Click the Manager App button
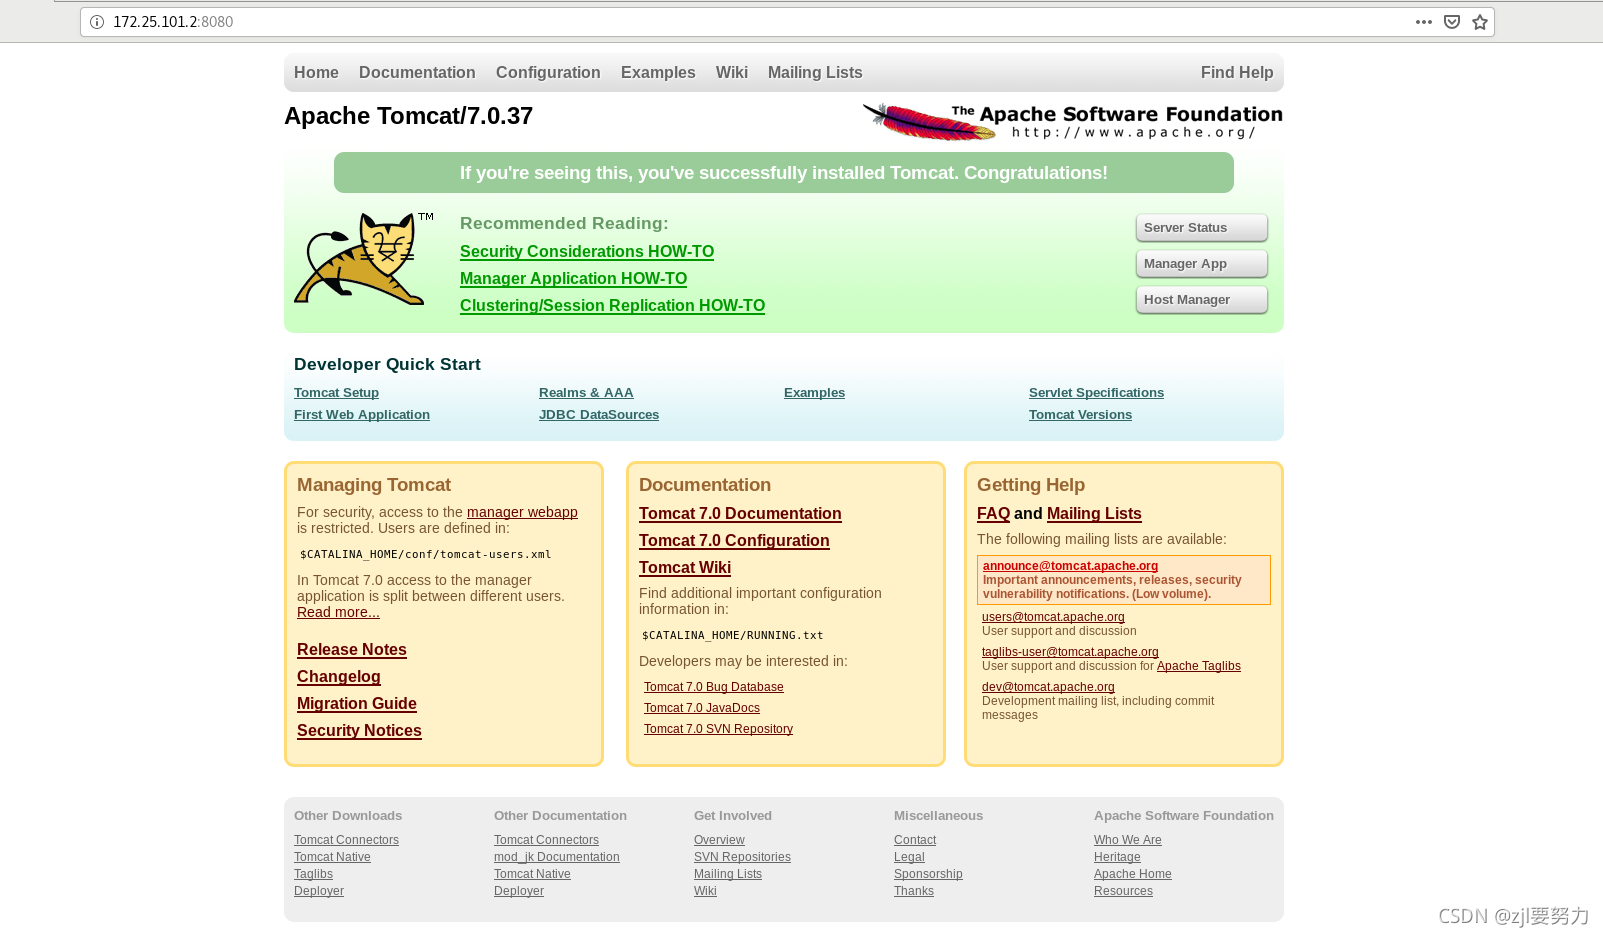The image size is (1603, 937). coord(1202,264)
